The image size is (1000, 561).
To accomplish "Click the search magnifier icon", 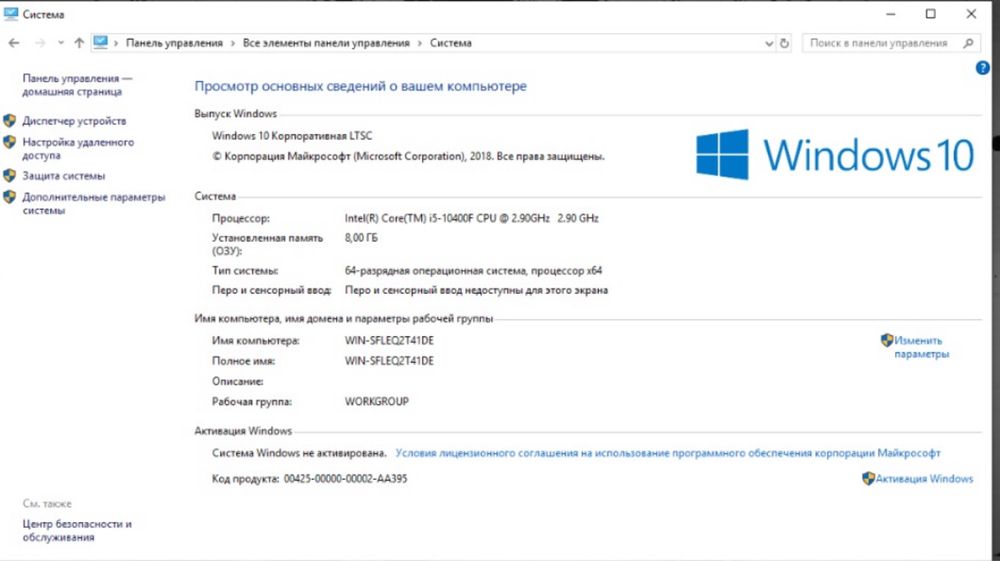I will [968, 43].
